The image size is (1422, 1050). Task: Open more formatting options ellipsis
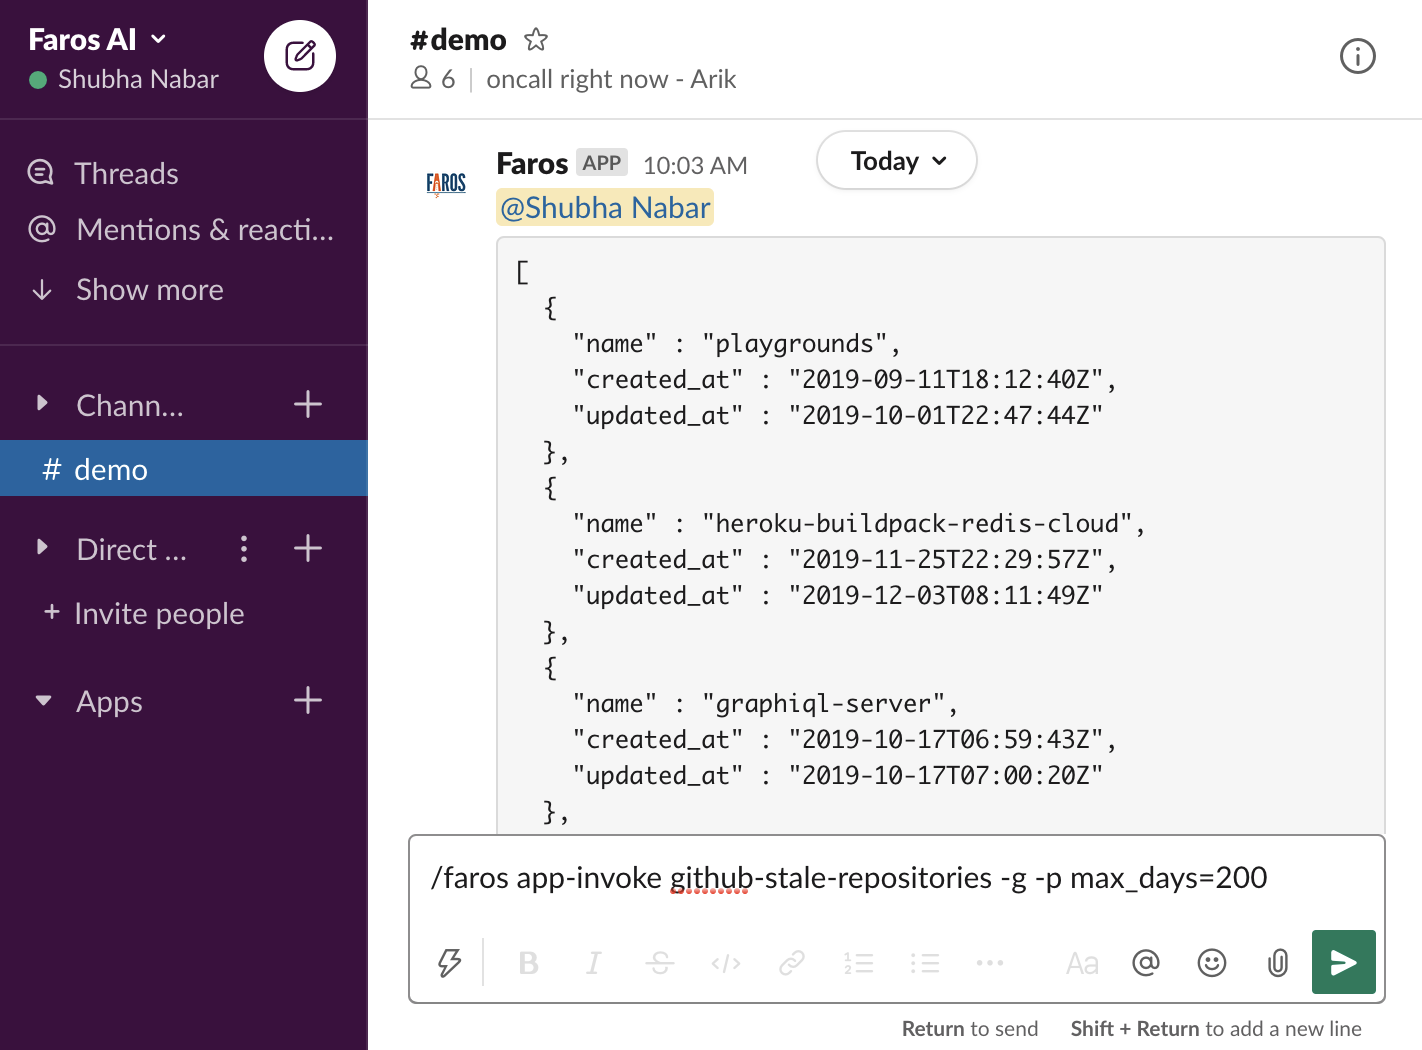[x=990, y=963]
